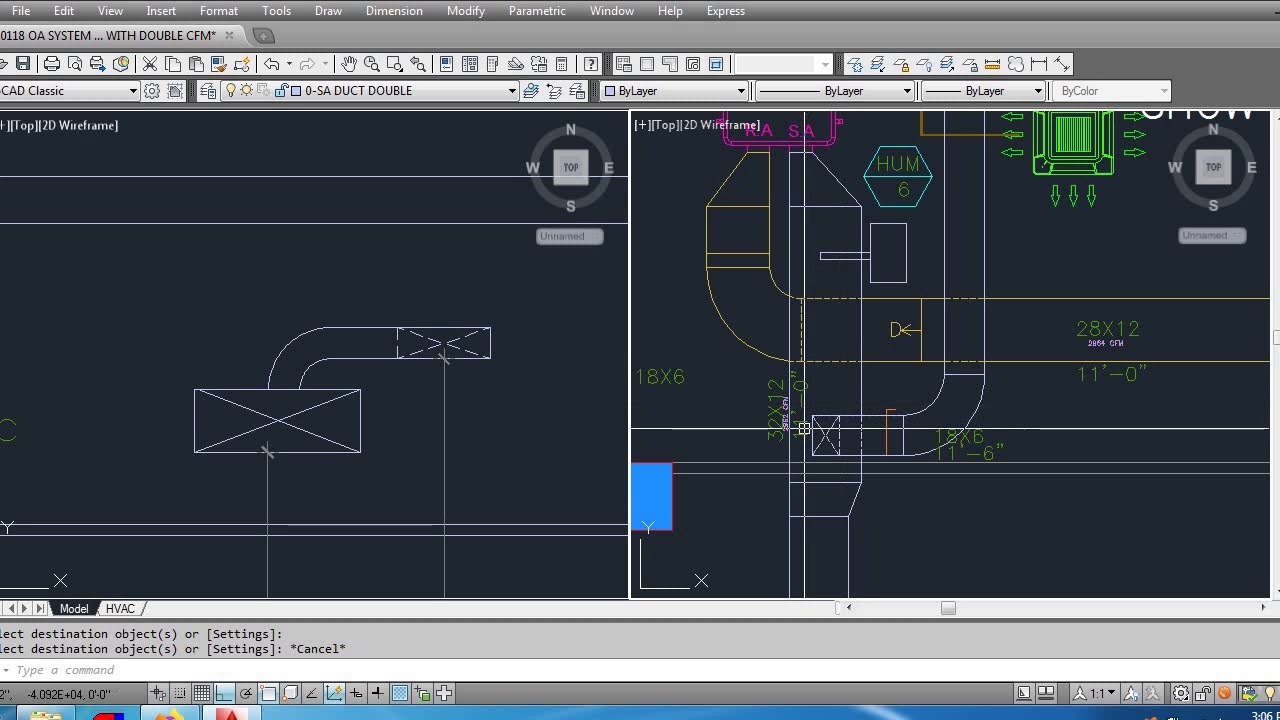
Task: Click the command line input field
Action: (x=640, y=670)
